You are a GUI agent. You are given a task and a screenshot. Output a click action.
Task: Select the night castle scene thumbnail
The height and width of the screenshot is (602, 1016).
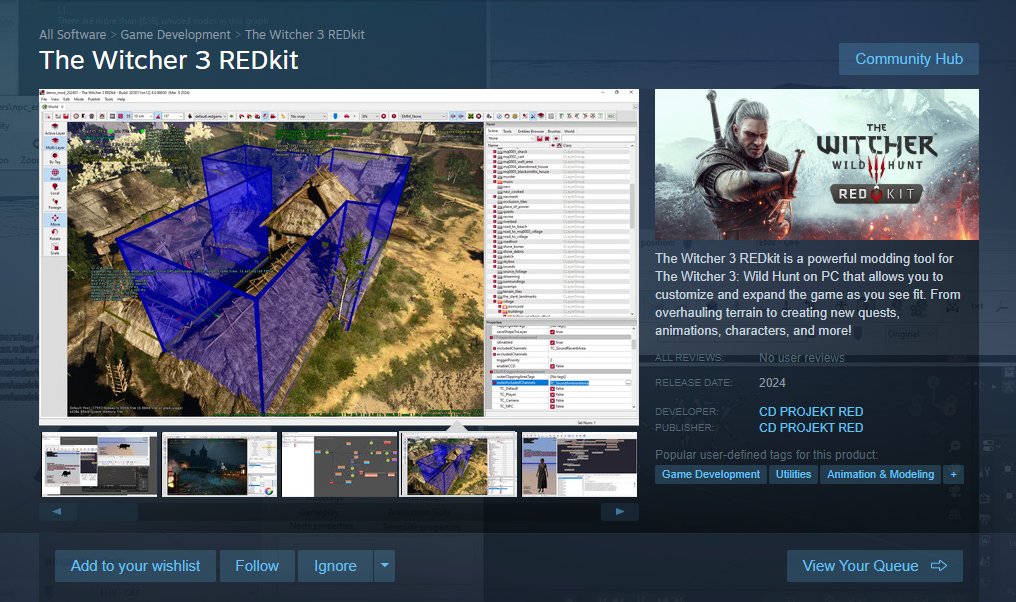(220, 465)
